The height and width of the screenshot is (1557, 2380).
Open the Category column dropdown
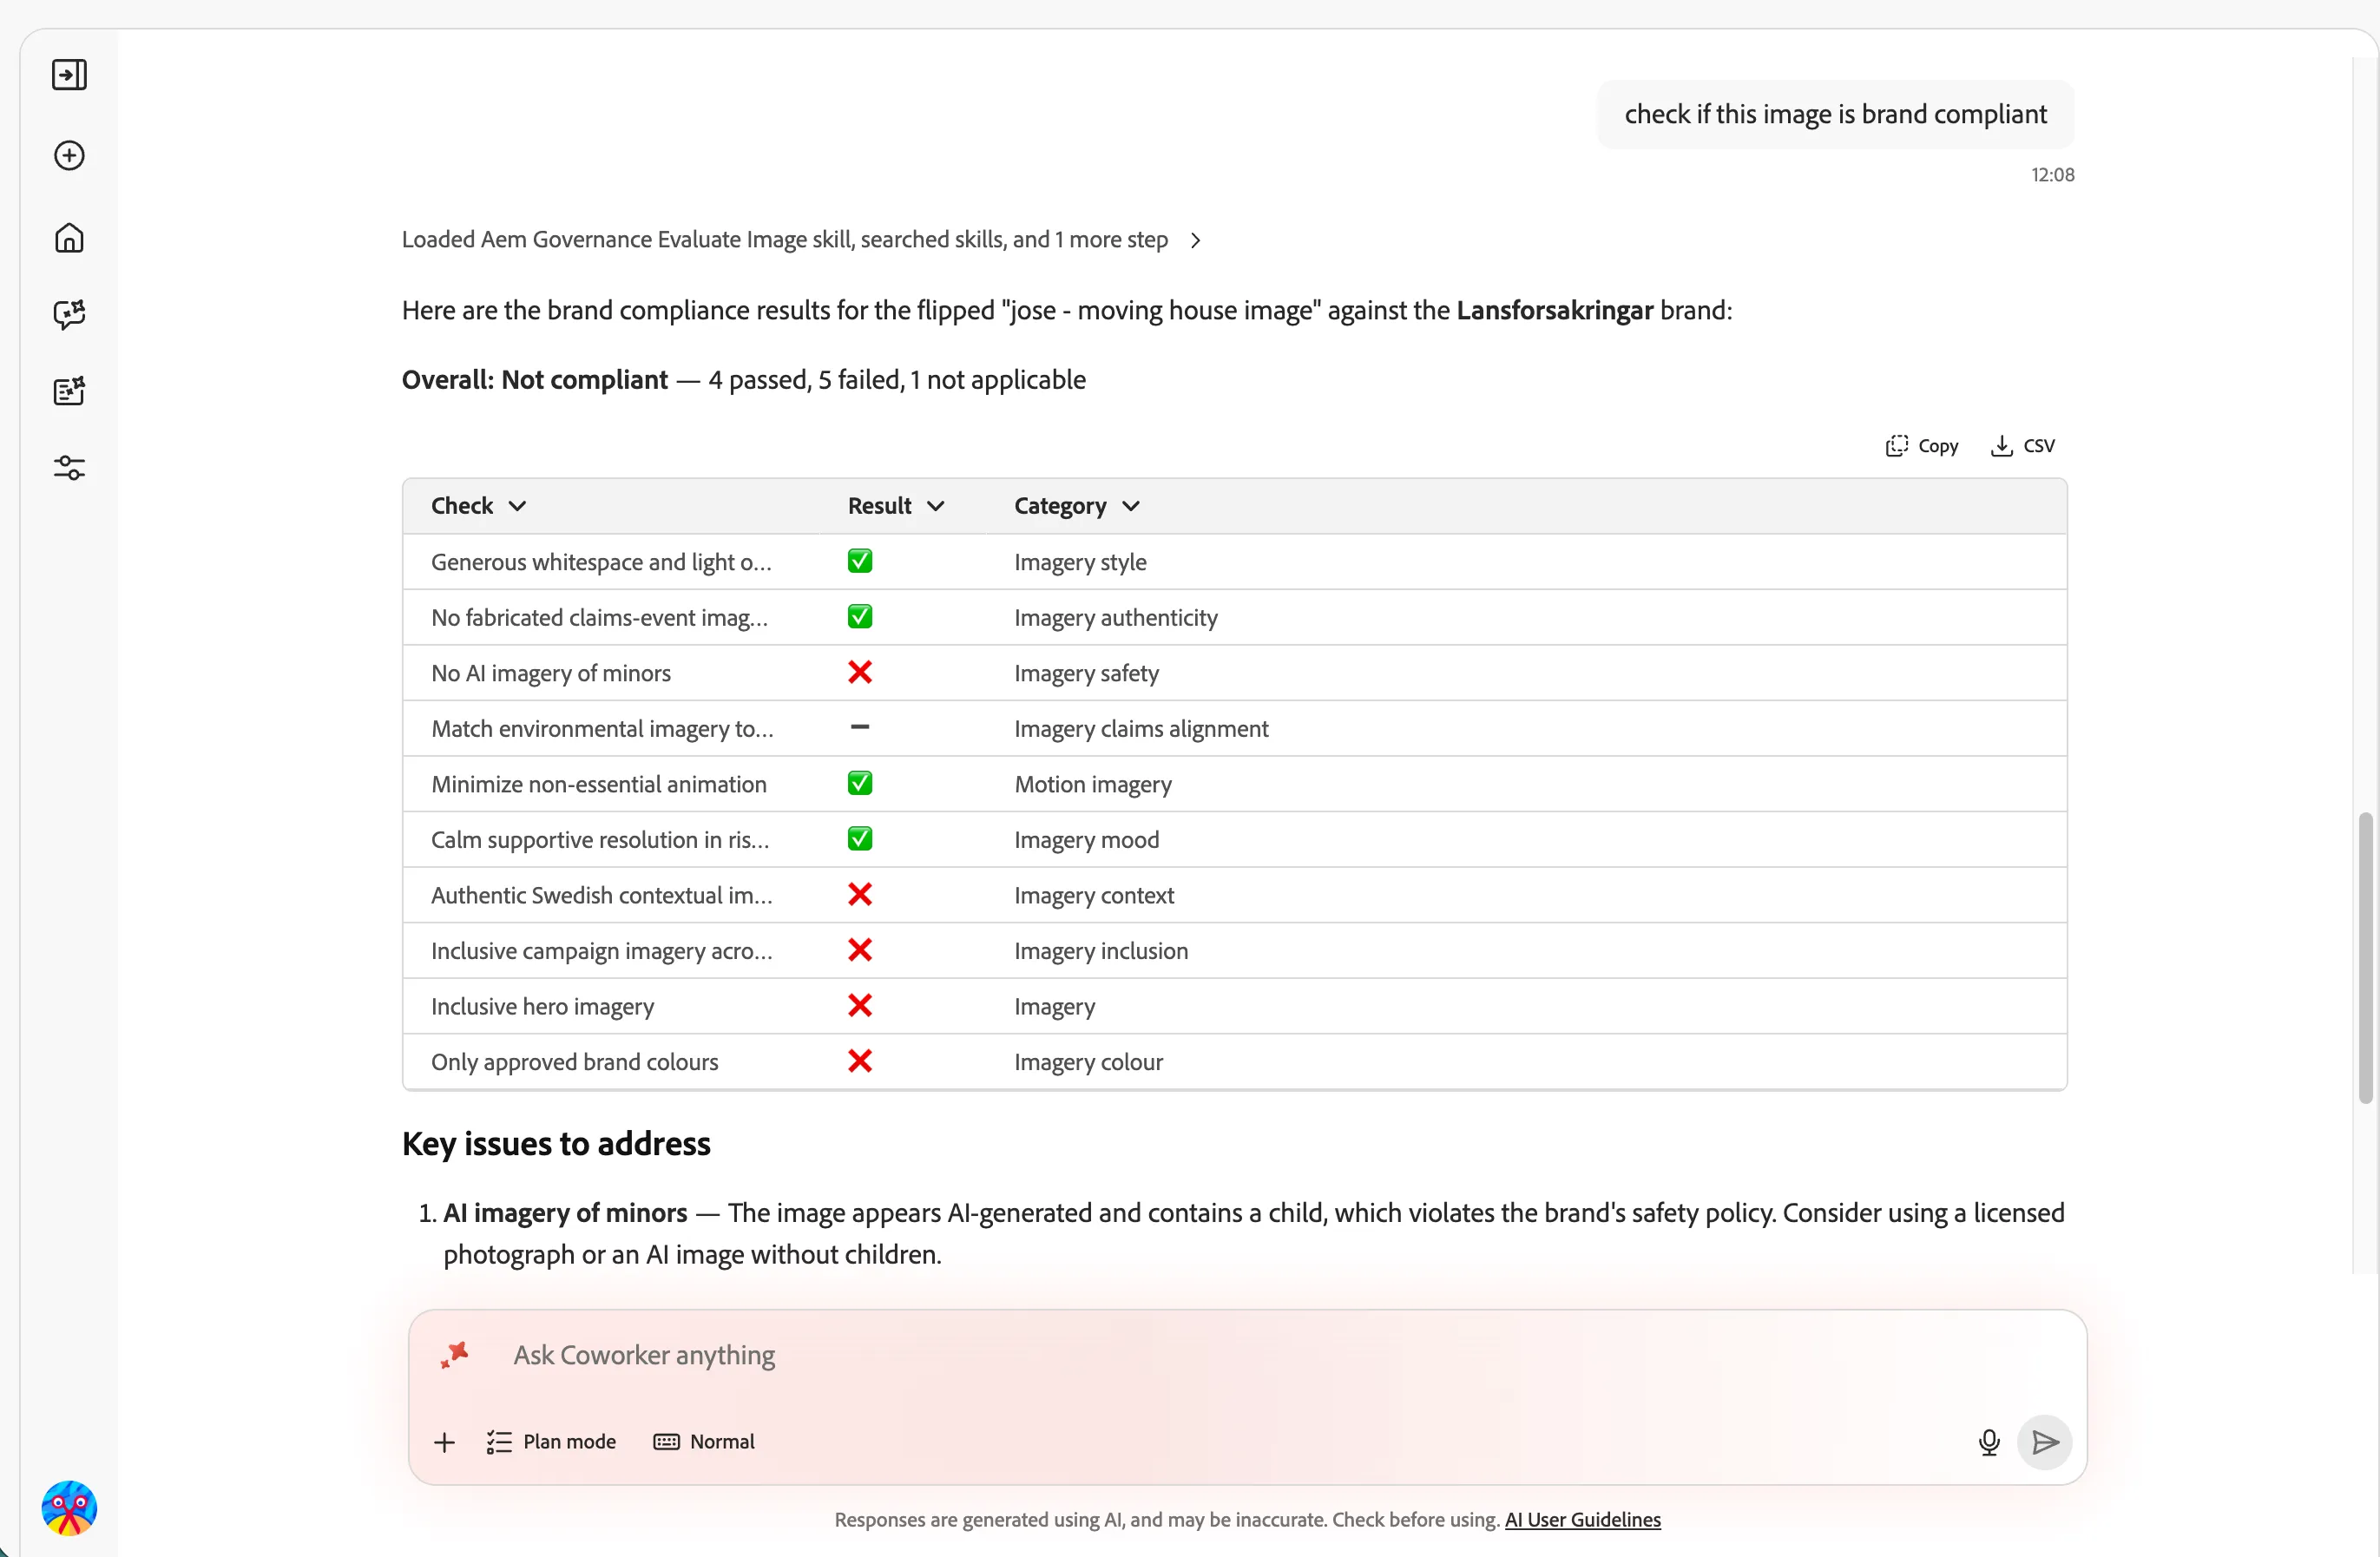(x=1077, y=506)
